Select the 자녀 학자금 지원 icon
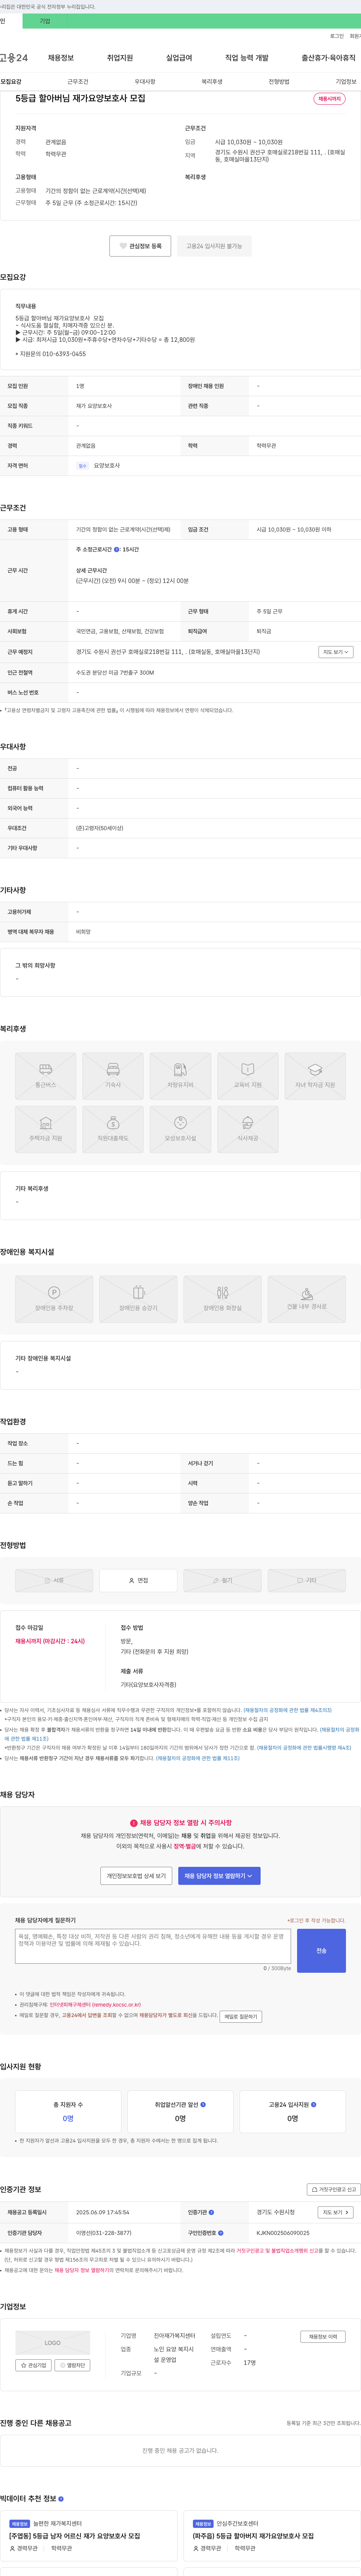 pyautogui.click(x=315, y=1076)
